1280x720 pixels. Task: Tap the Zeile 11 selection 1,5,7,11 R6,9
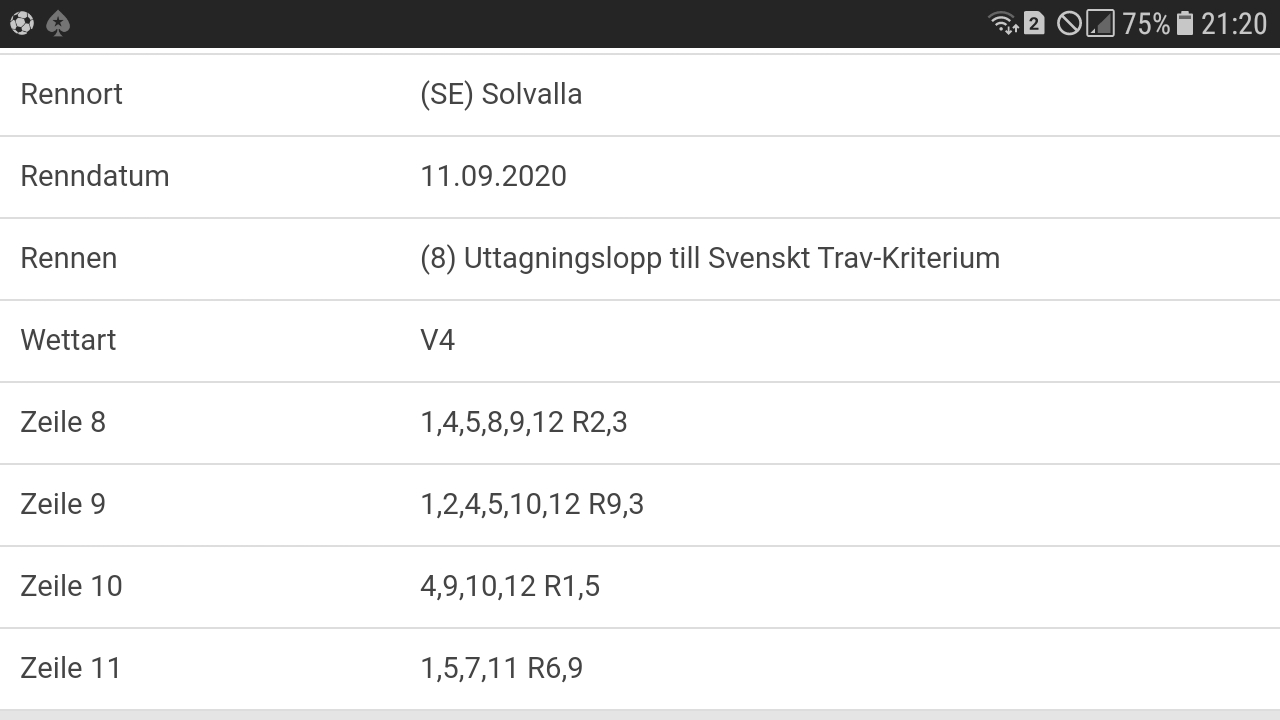click(x=501, y=668)
